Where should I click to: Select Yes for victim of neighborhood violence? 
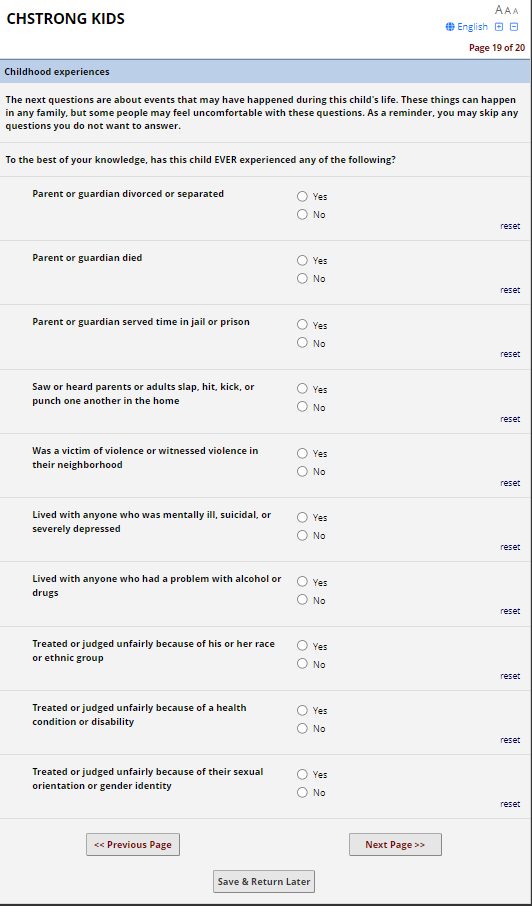coord(302,453)
